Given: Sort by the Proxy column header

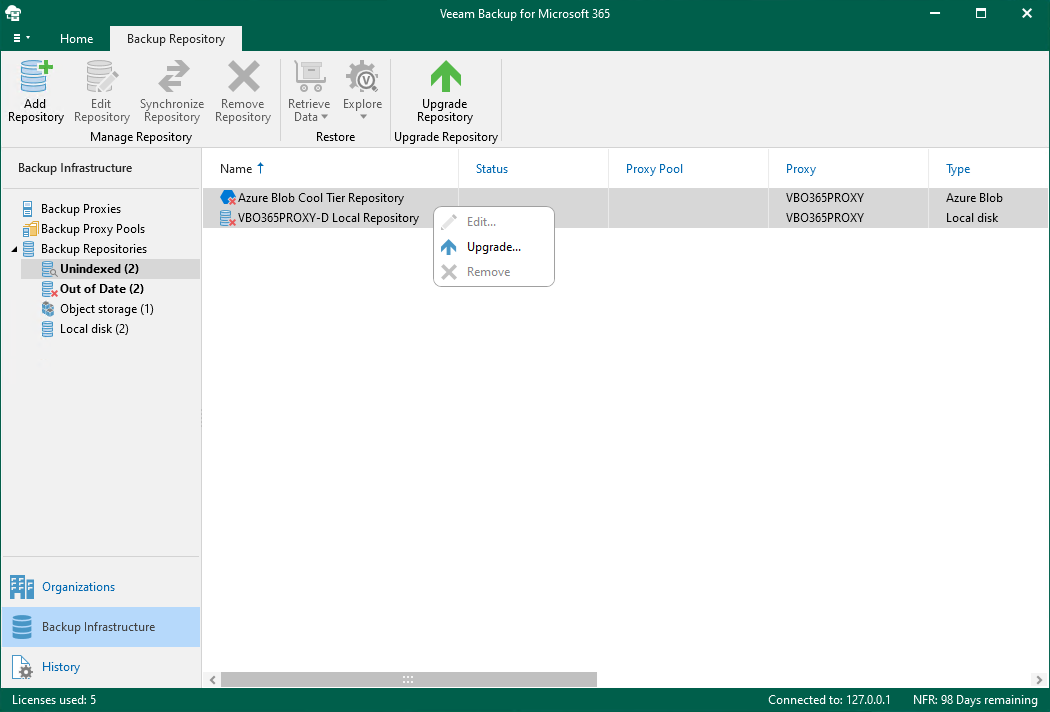Looking at the screenshot, I should click(801, 169).
